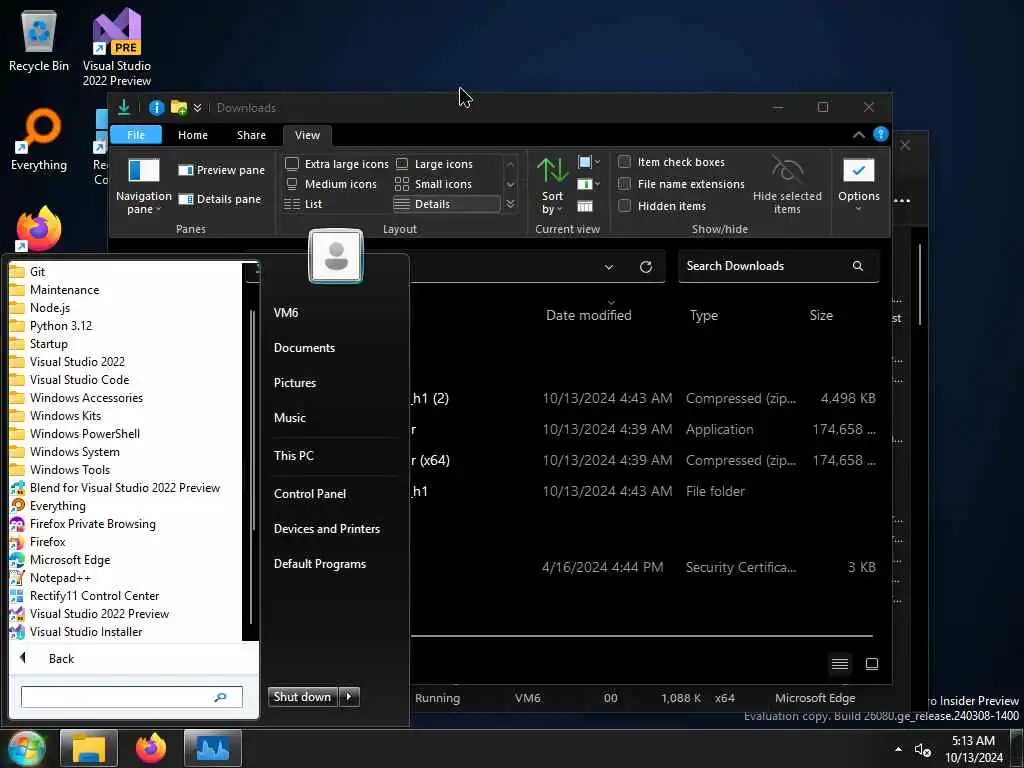
Task: Select the View ribbon tab
Action: click(x=307, y=135)
